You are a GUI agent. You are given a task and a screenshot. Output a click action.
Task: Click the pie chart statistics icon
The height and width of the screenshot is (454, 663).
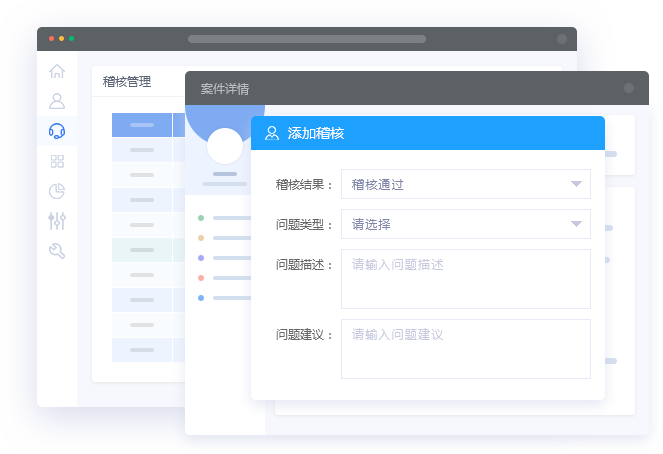click(57, 191)
